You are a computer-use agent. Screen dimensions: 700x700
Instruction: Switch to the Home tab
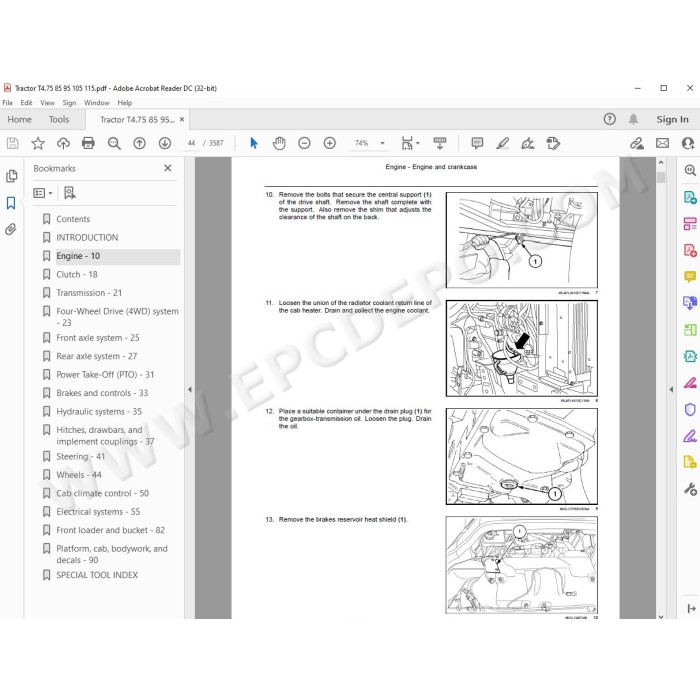[x=20, y=120]
